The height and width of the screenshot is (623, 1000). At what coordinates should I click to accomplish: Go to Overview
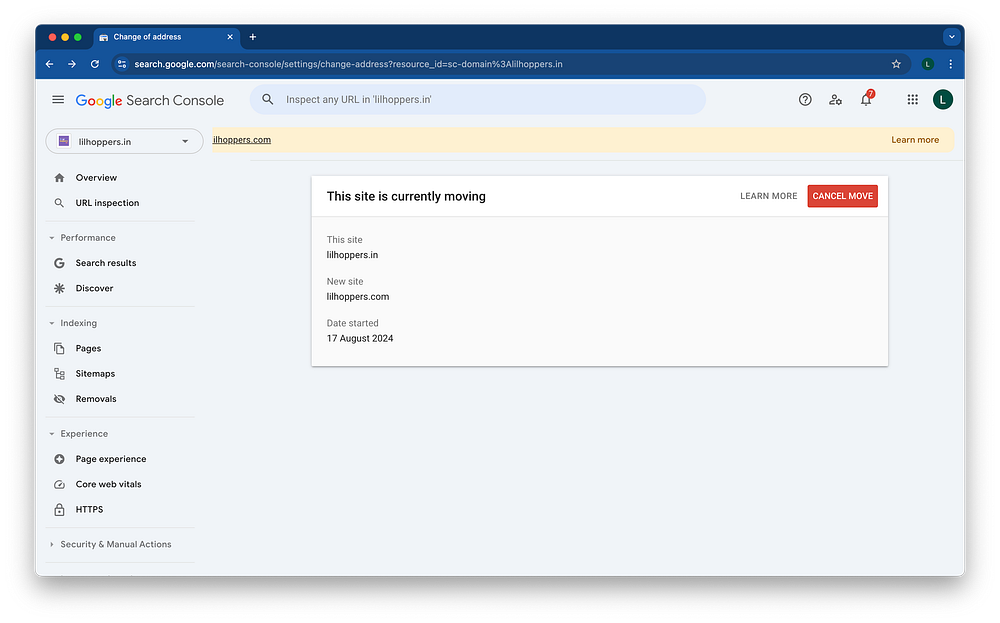click(96, 178)
